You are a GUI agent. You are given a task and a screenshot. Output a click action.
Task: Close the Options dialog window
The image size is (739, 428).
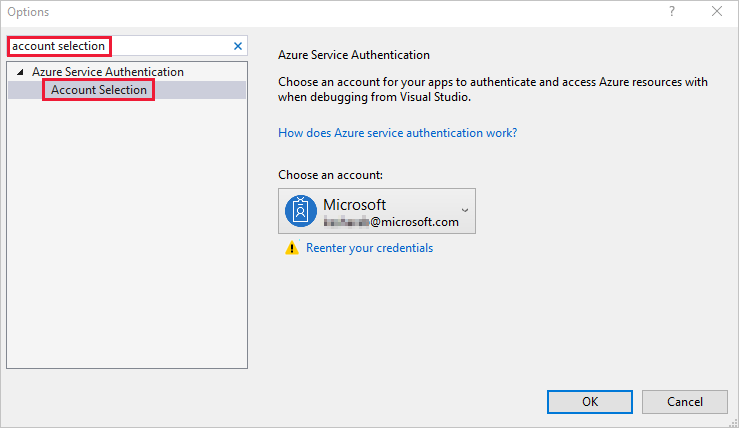(x=716, y=12)
